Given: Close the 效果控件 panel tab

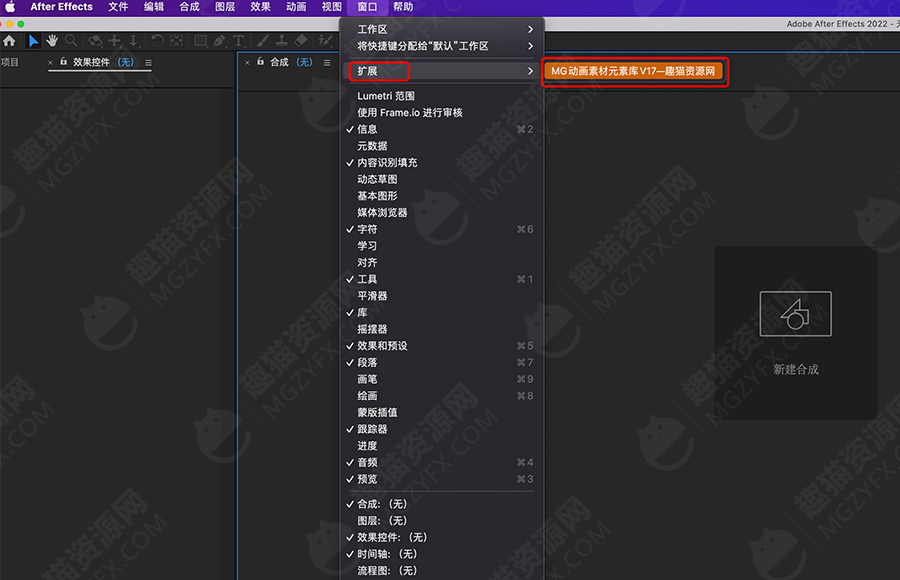Looking at the screenshot, I should click(x=51, y=63).
